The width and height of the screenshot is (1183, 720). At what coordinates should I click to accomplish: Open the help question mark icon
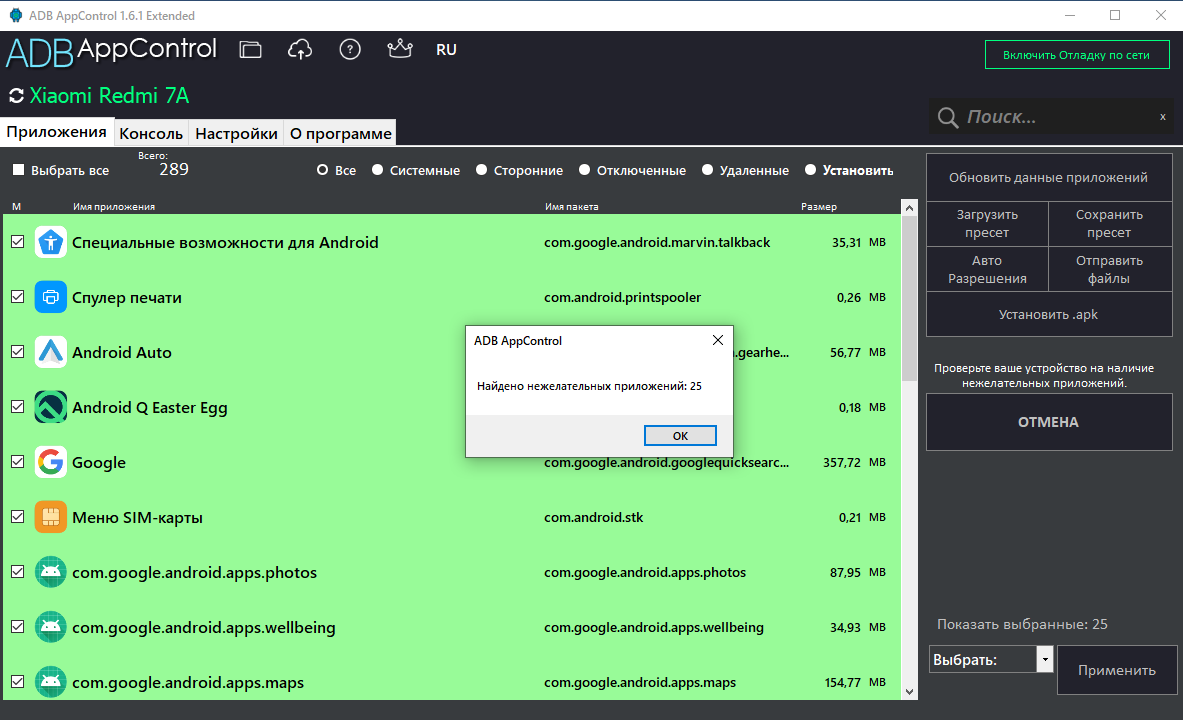(x=350, y=50)
